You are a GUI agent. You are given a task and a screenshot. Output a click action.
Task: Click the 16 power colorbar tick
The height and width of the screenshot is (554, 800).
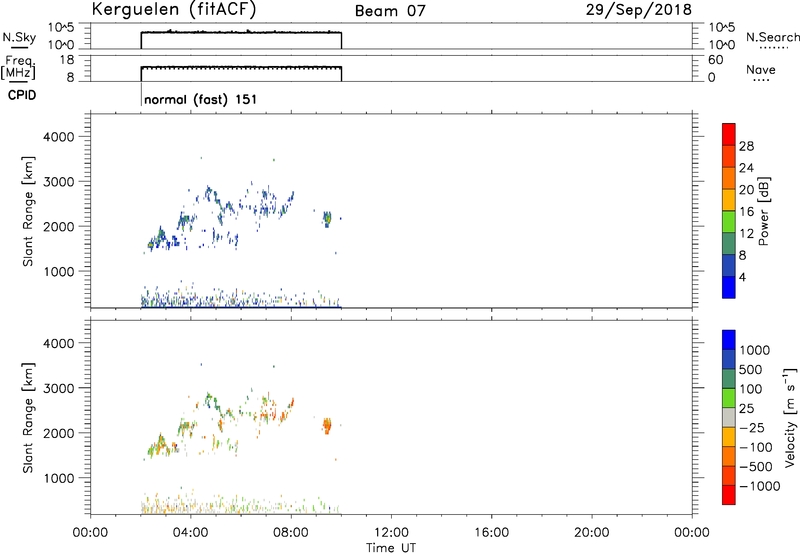pos(746,212)
